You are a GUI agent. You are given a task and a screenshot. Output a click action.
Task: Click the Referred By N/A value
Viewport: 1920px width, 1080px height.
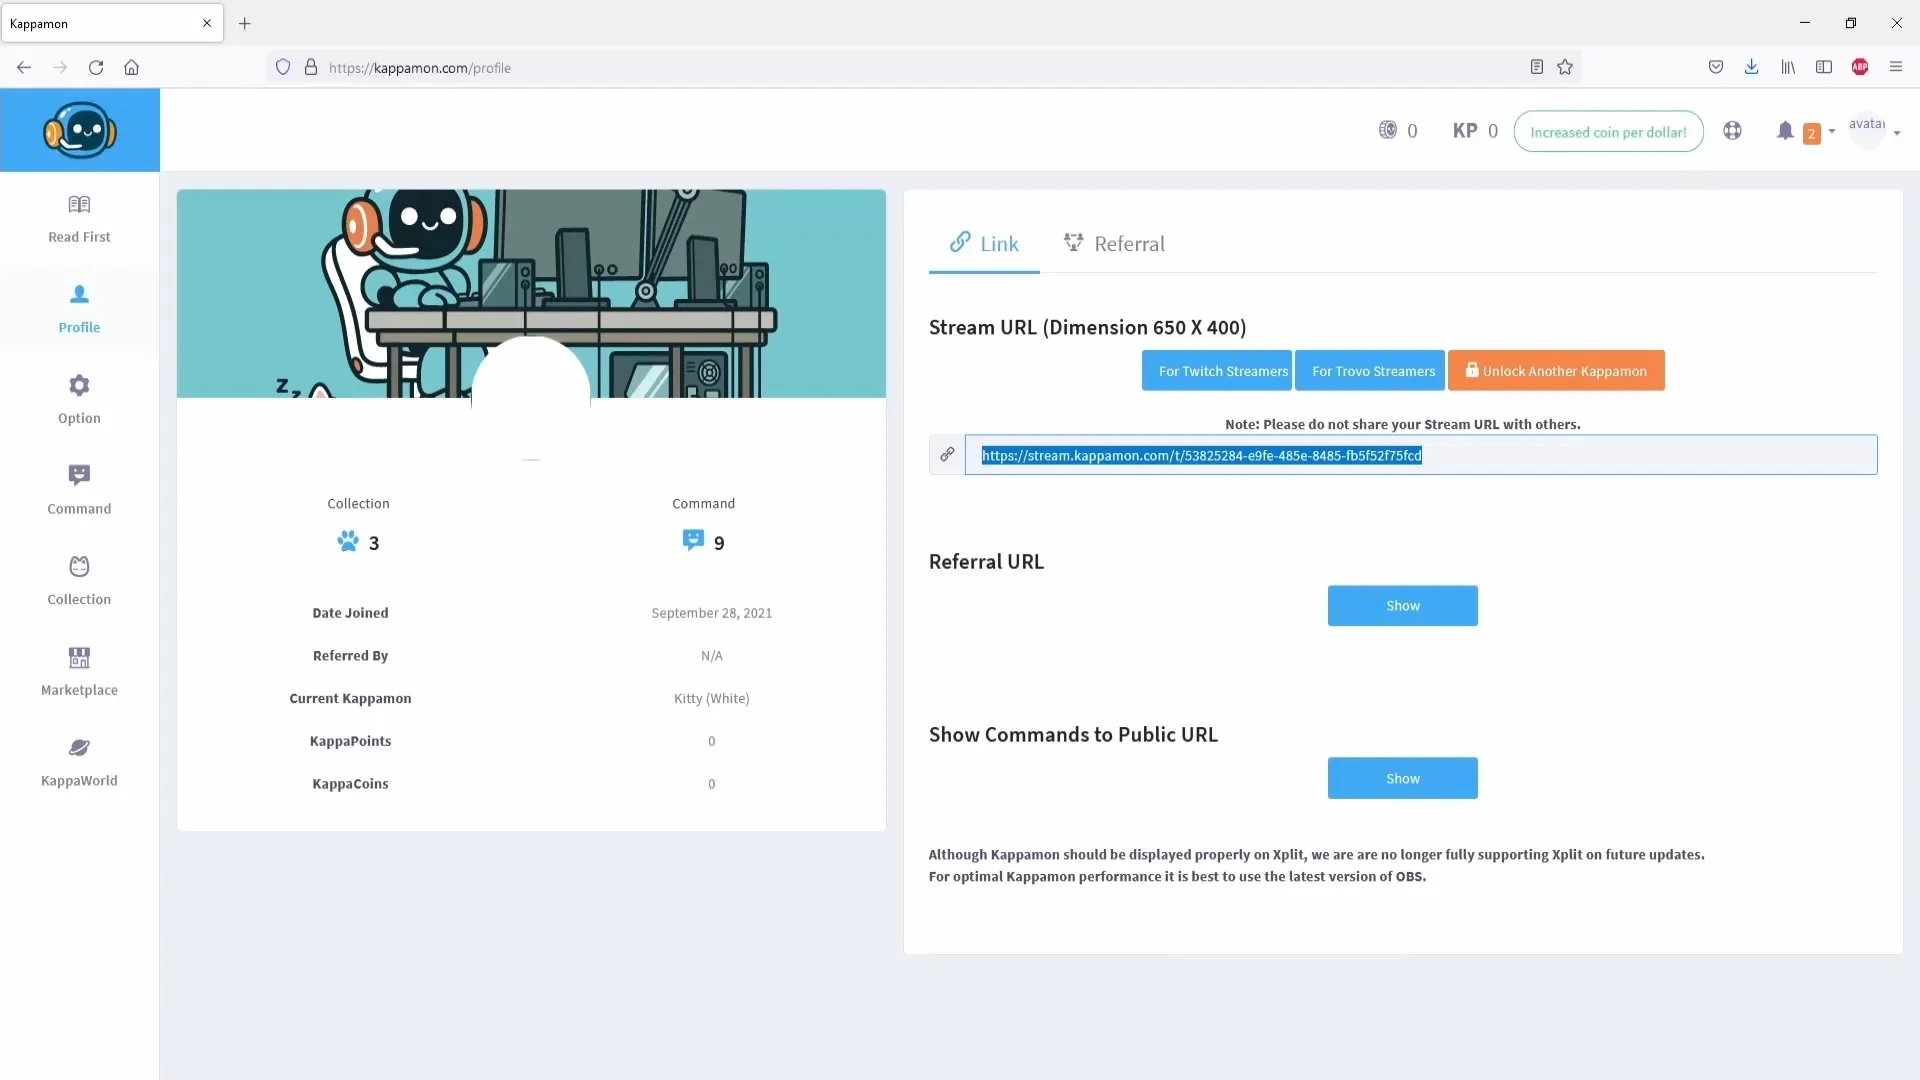pos(712,656)
